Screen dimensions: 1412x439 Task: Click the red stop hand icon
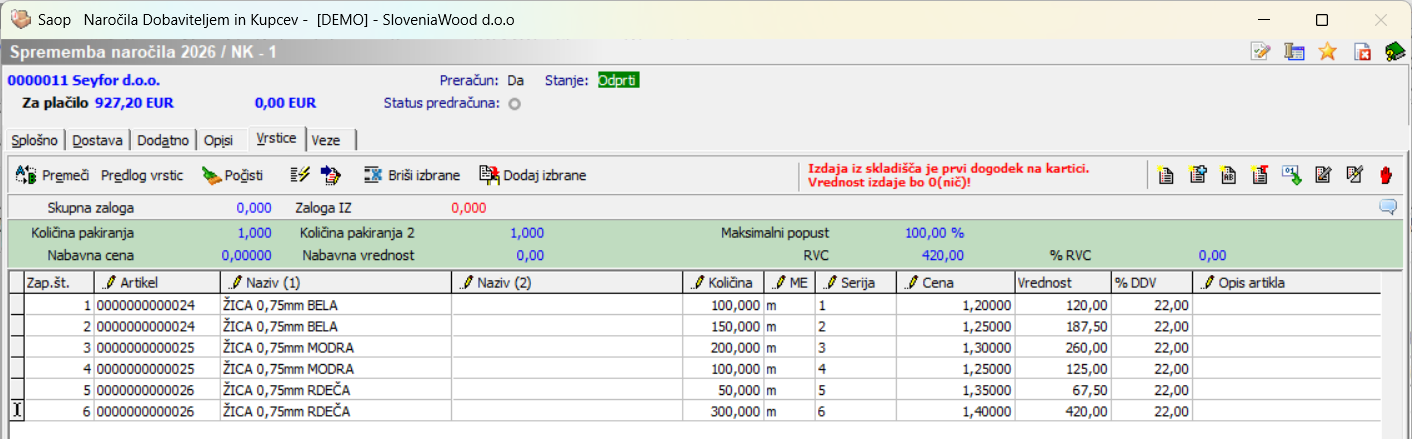(x=1386, y=175)
